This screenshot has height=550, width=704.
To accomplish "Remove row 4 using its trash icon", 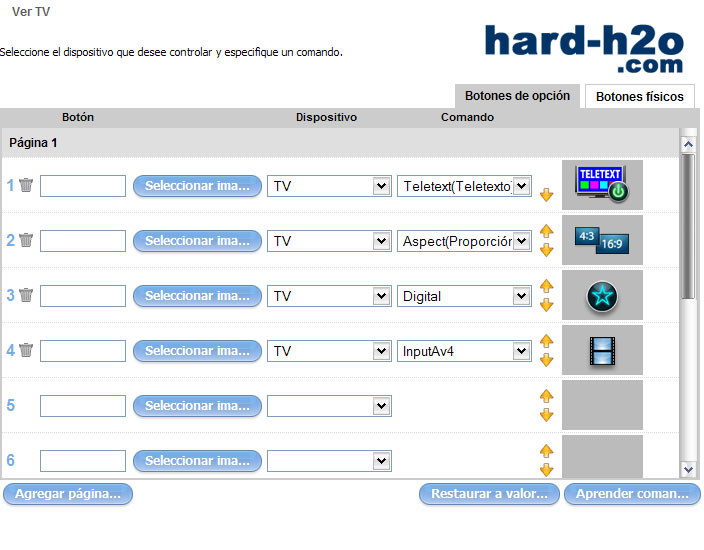I will click(x=26, y=350).
